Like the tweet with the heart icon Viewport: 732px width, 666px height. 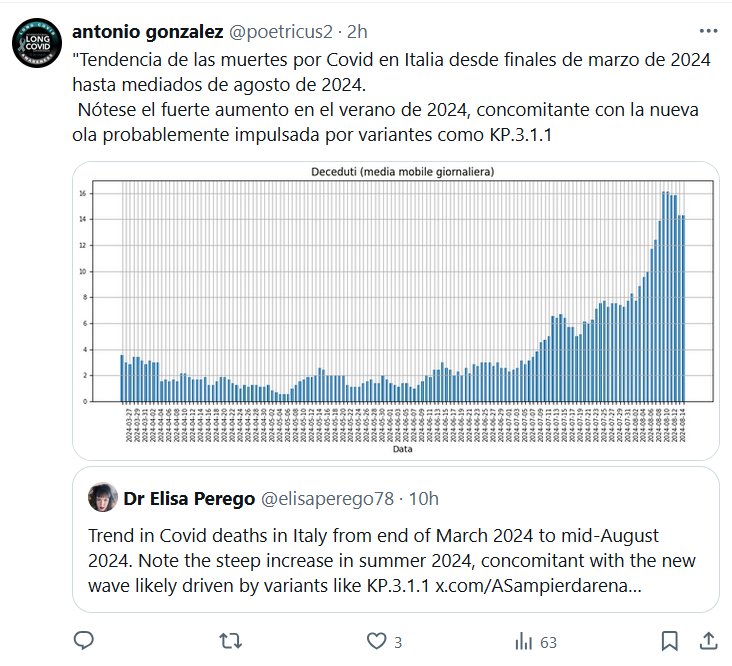[377, 640]
